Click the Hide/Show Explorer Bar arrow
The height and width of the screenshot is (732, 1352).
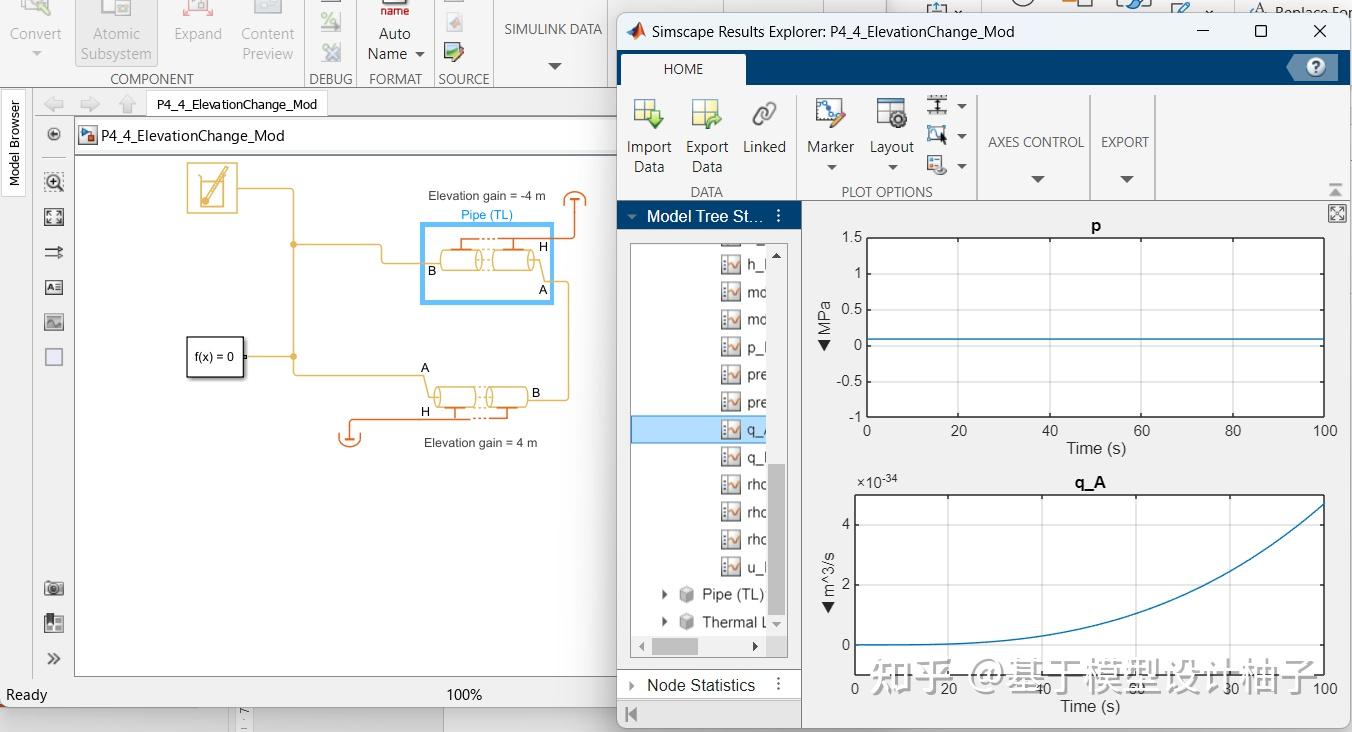[x=54, y=135]
